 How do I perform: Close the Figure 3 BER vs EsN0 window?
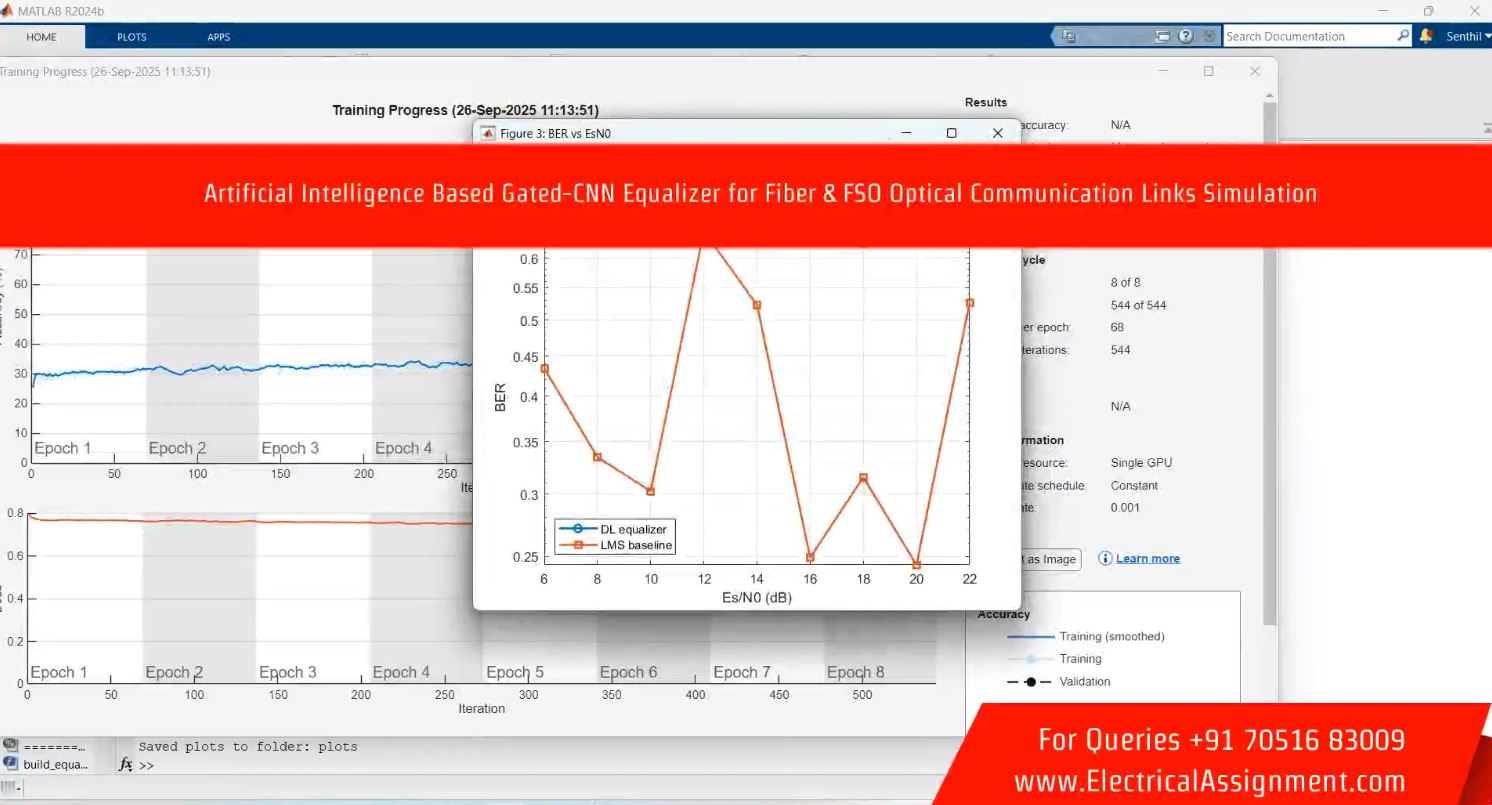997,133
